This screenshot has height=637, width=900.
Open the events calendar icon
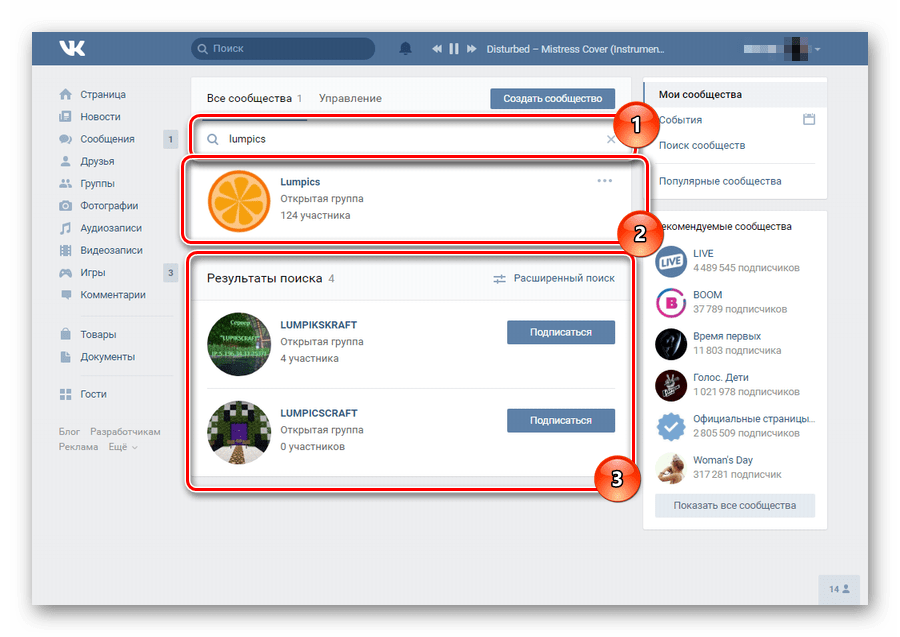click(x=809, y=120)
